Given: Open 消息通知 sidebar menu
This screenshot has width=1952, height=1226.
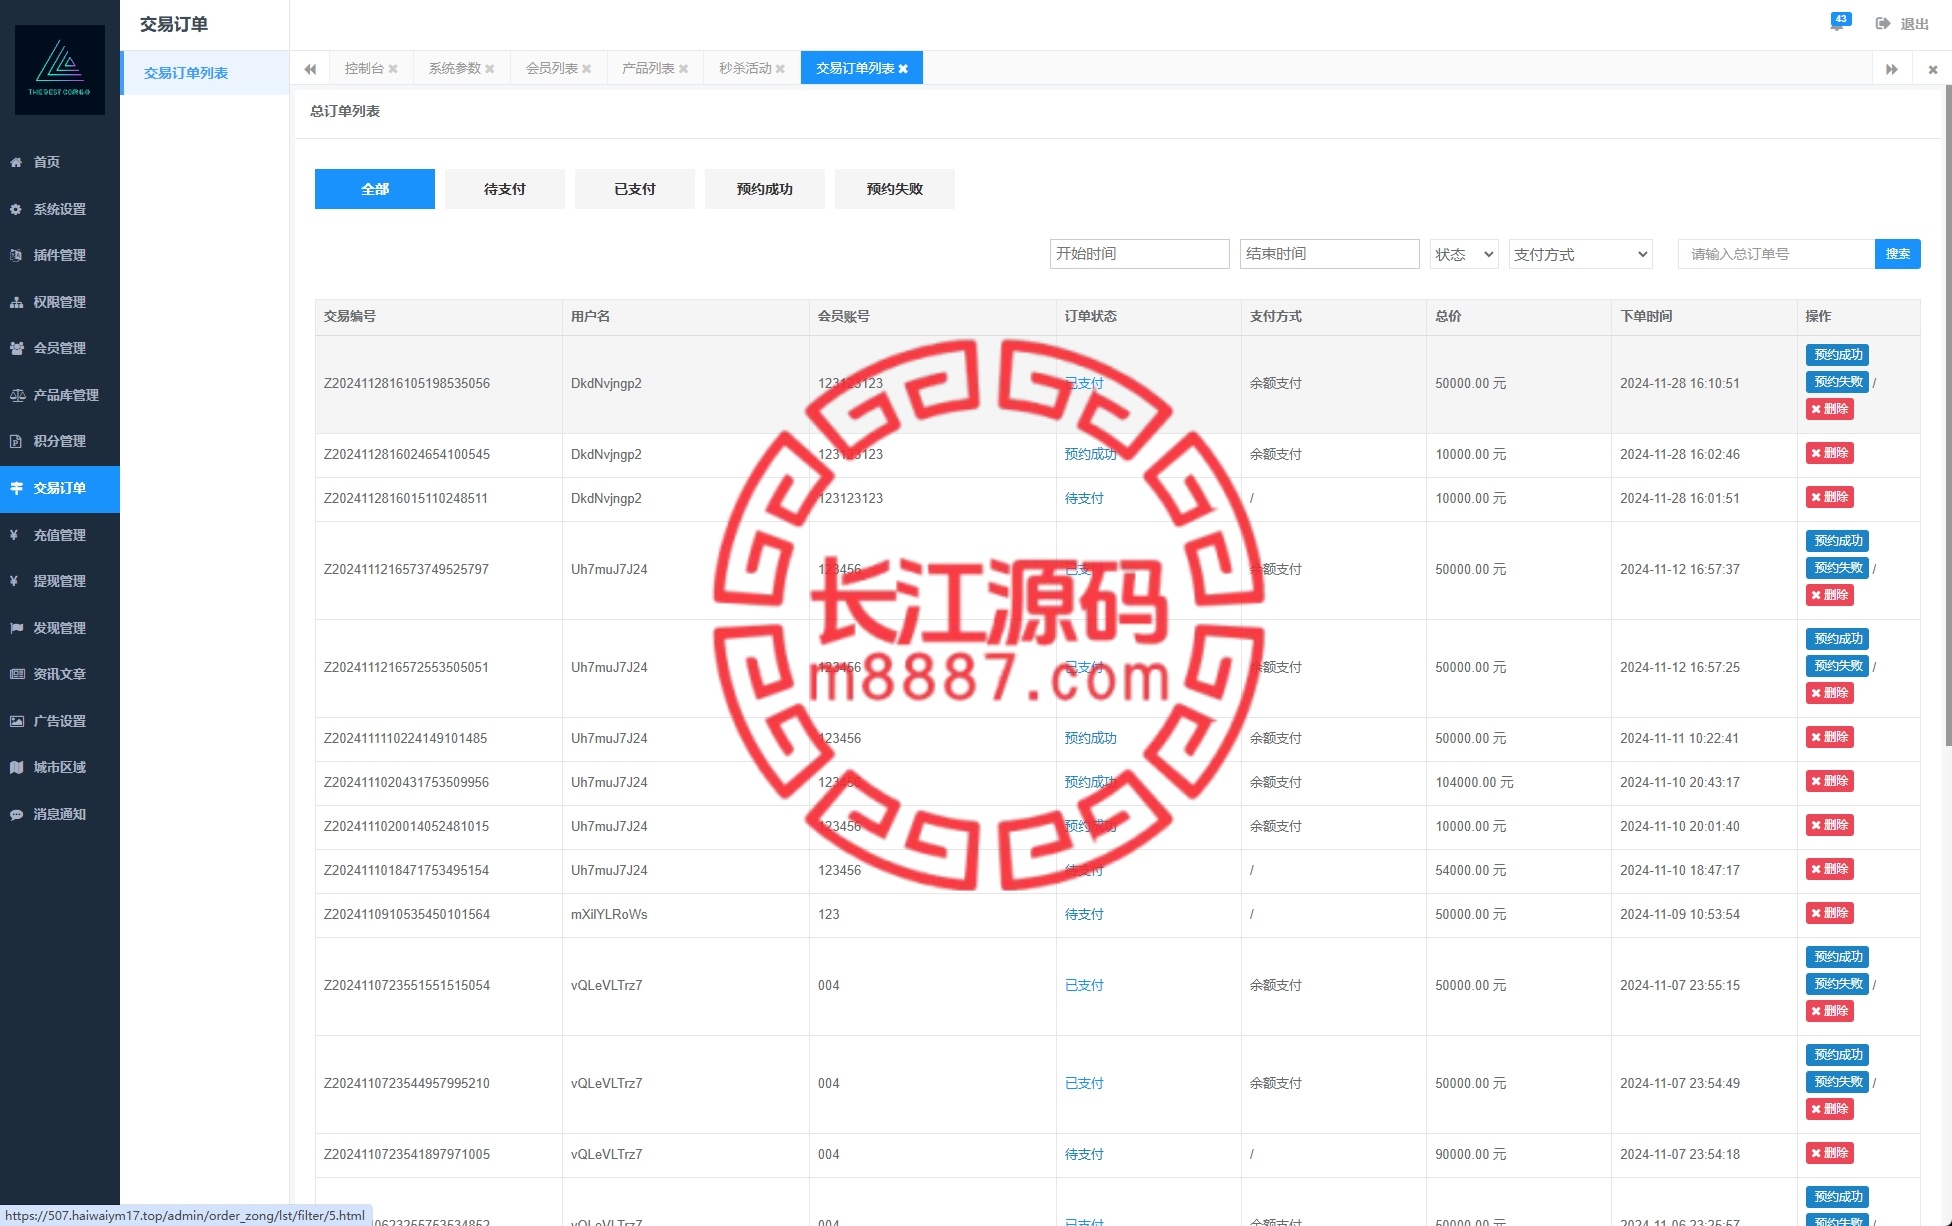Looking at the screenshot, I should (60, 814).
